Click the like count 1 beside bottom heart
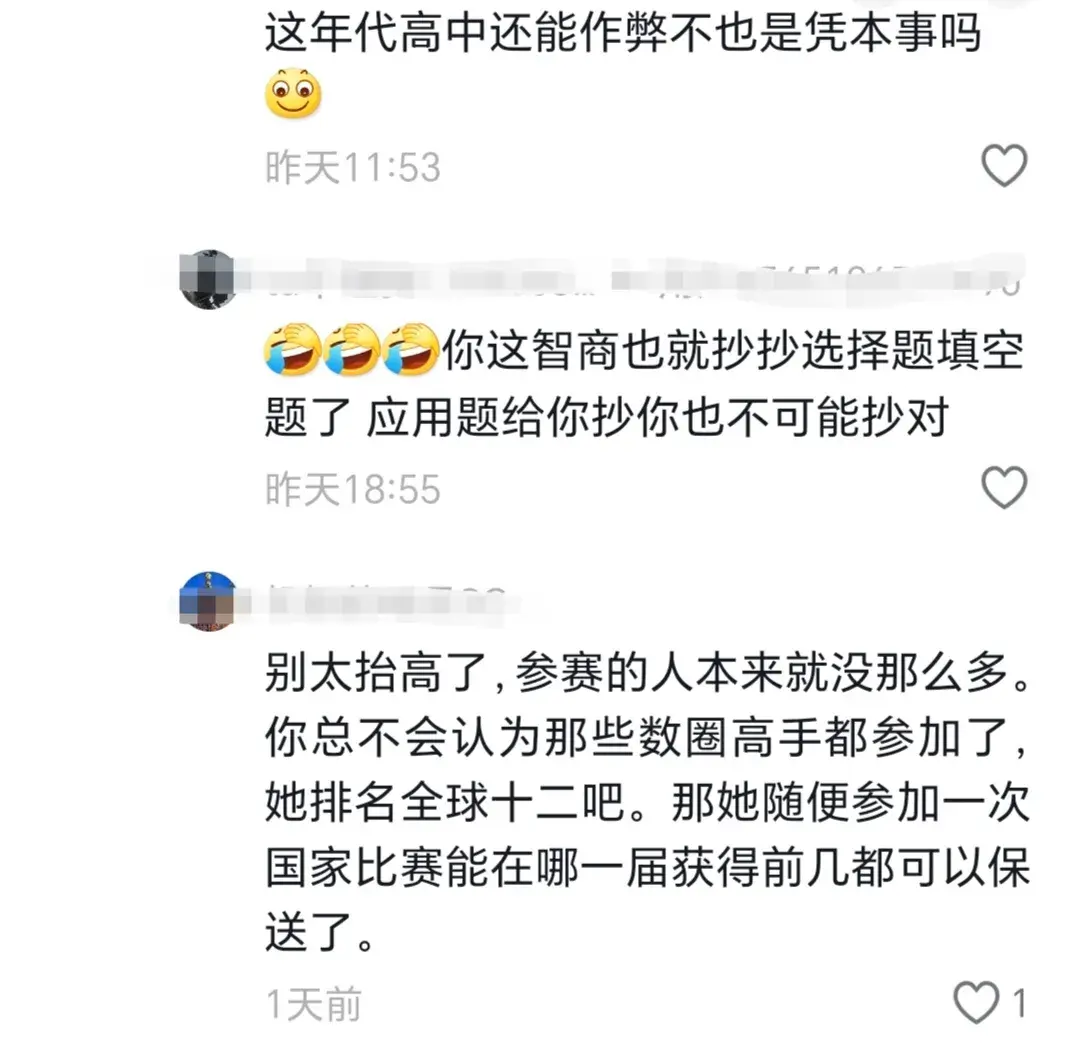The height and width of the screenshot is (1043, 1079). (1020, 1003)
